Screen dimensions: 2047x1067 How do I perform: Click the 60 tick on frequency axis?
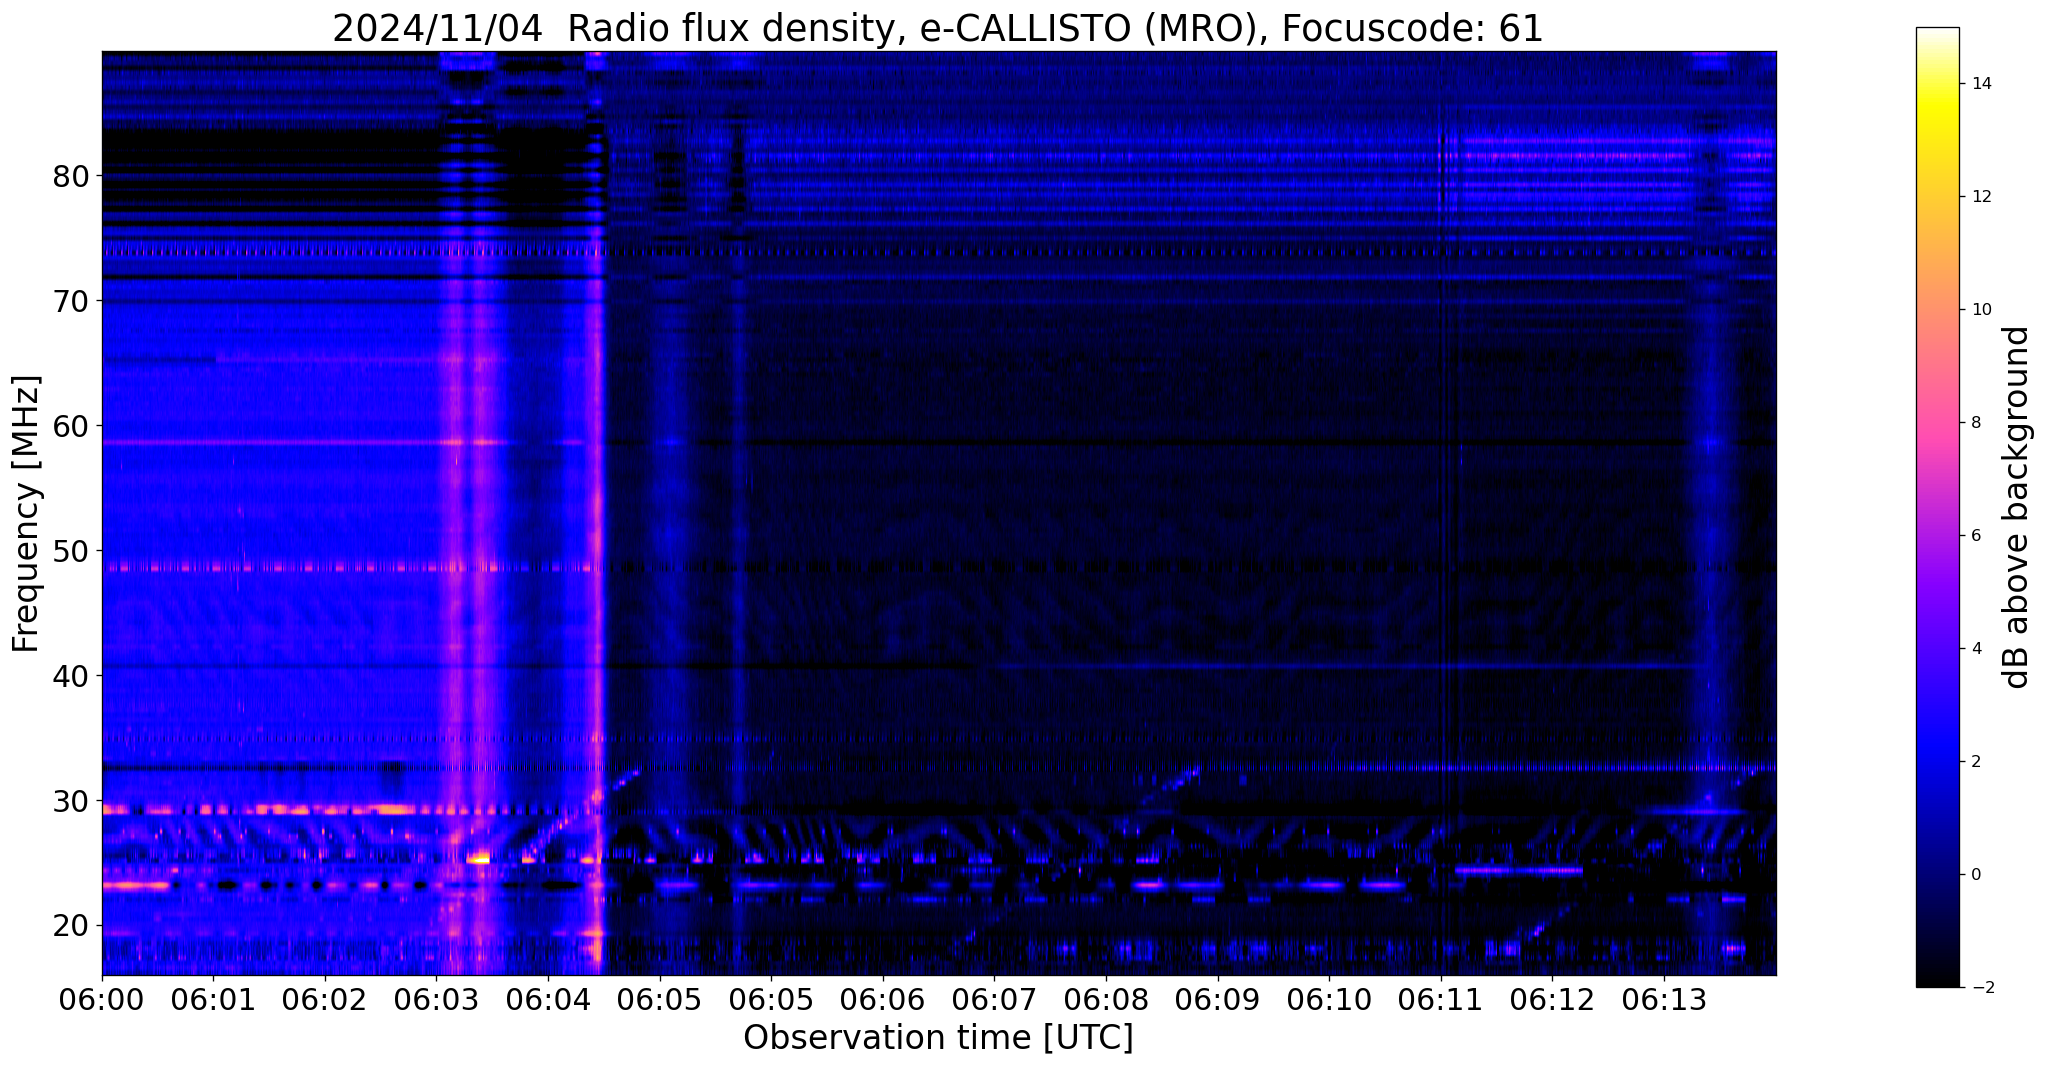tap(71, 426)
